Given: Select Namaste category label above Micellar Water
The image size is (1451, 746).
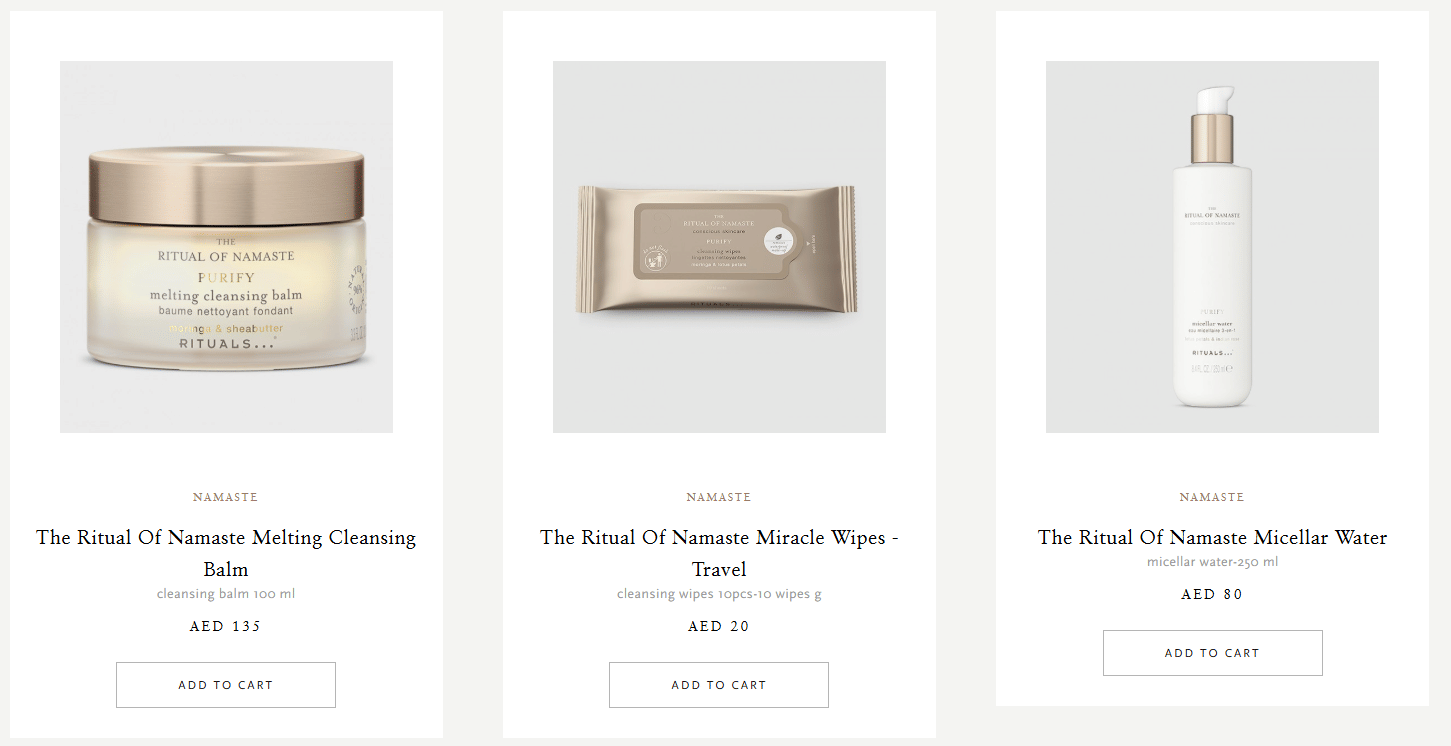Looking at the screenshot, I should [x=1212, y=497].
